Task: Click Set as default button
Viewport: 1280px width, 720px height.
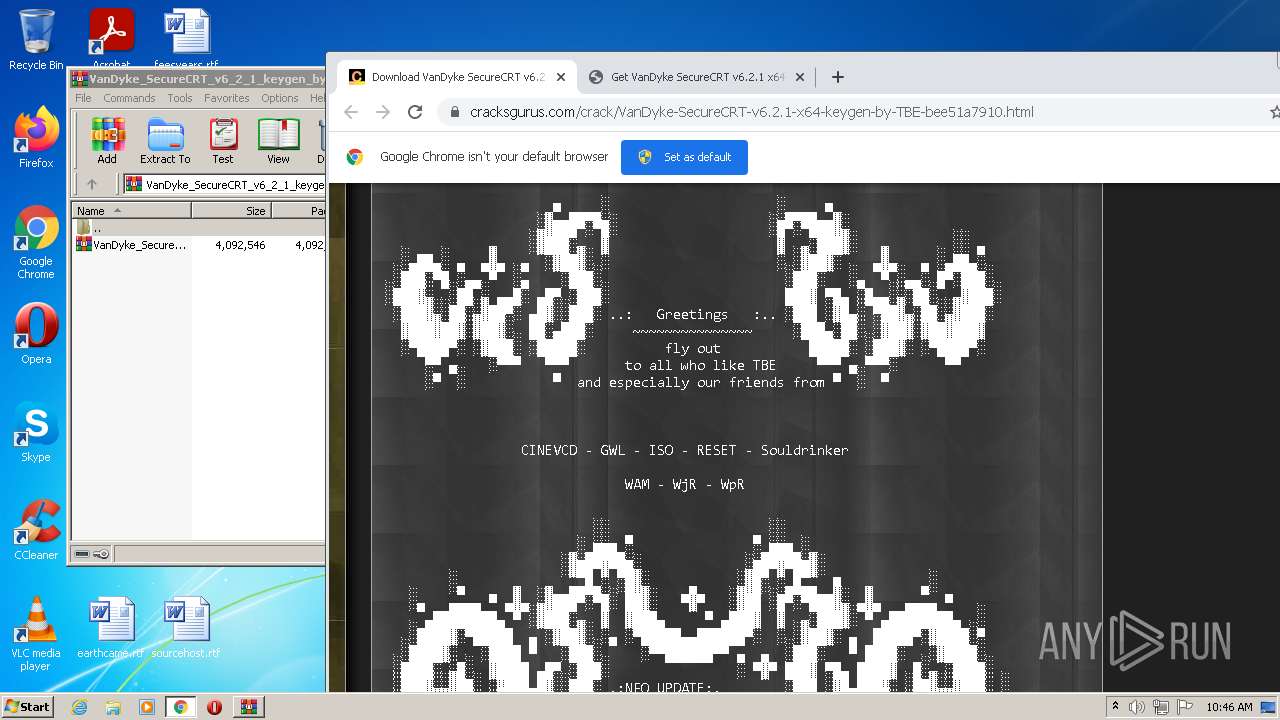Action: click(684, 157)
